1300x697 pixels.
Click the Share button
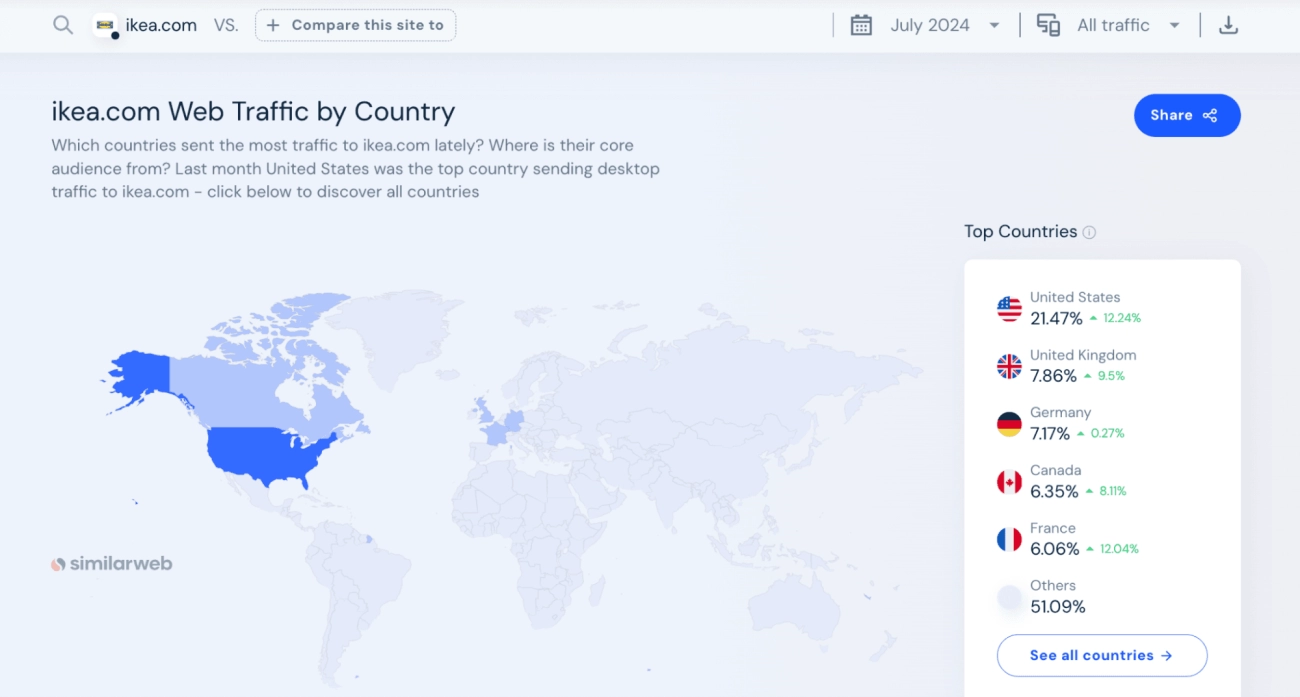click(x=1187, y=115)
